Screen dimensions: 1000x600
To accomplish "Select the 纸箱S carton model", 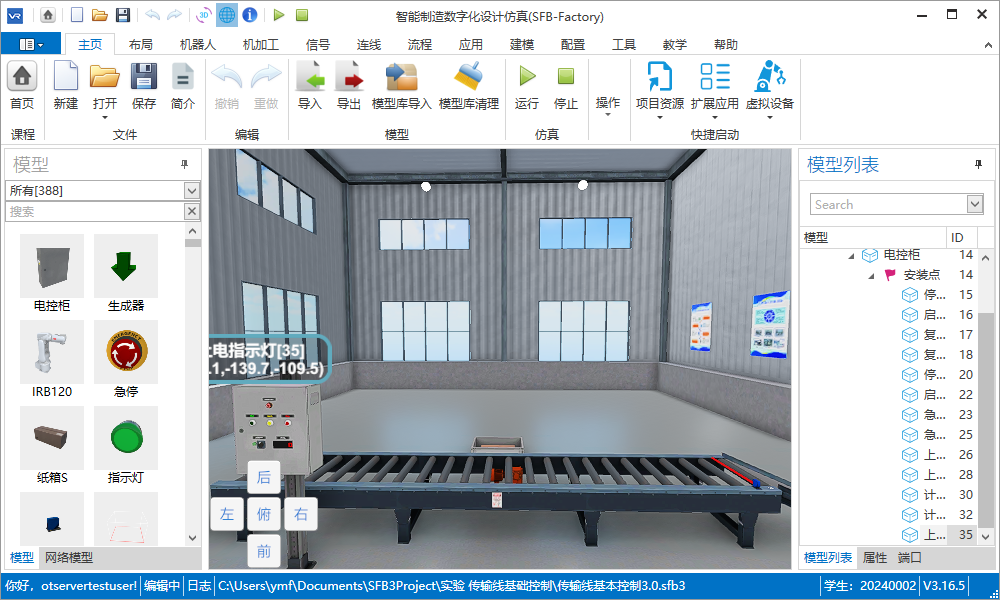I will 52,438.
